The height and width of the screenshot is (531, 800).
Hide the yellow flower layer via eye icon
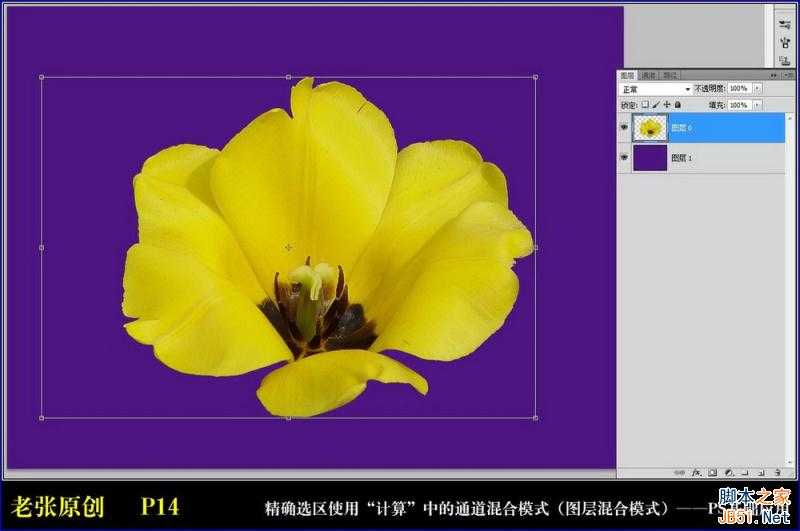[x=624, y=127]
